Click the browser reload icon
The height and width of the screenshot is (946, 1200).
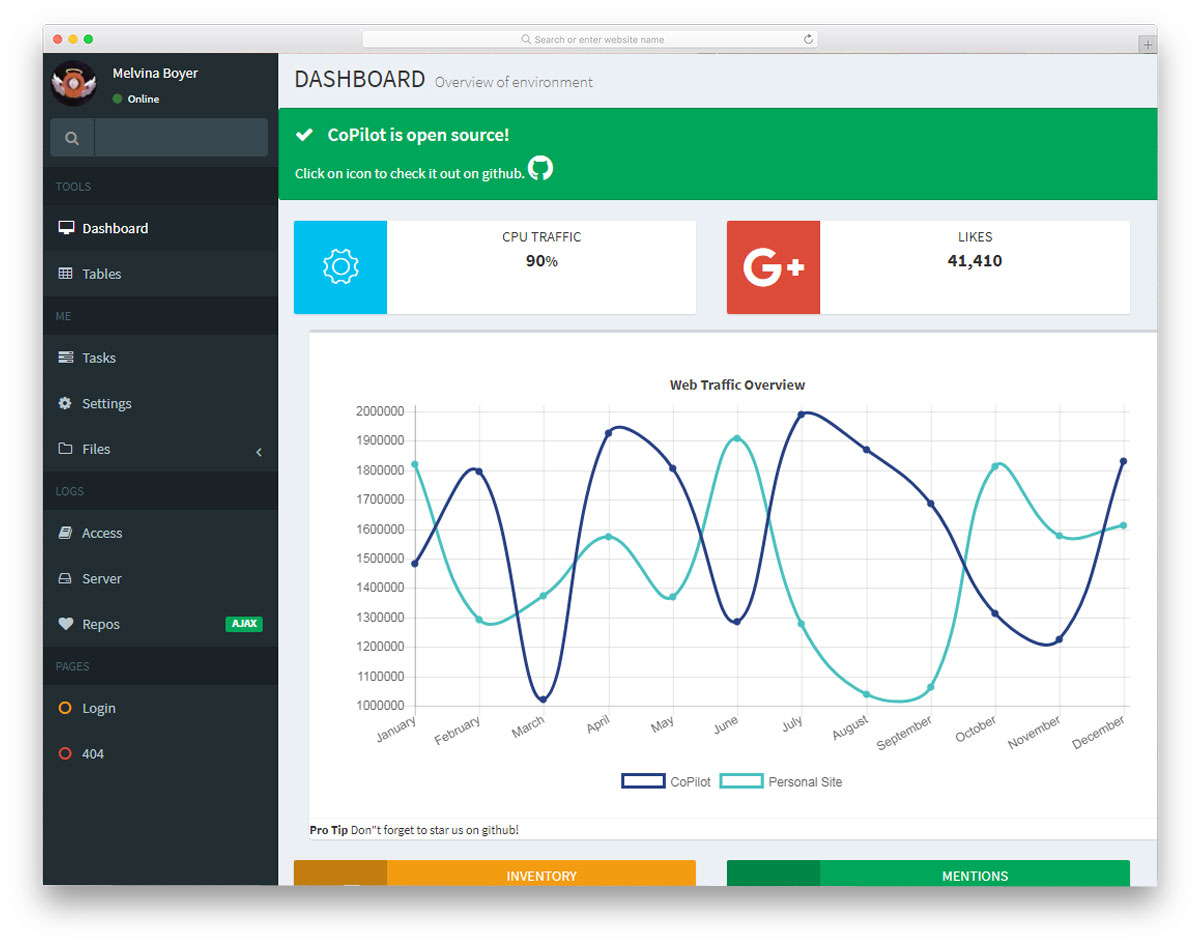coord(808,39)
